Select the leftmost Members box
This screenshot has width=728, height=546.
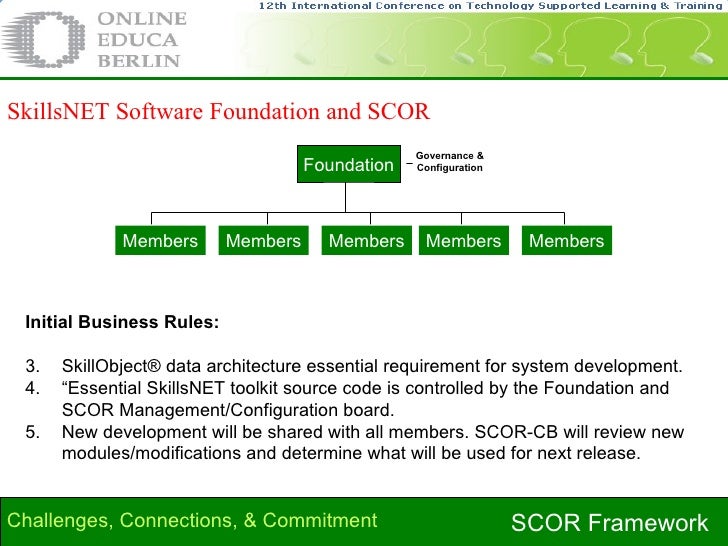160,240
